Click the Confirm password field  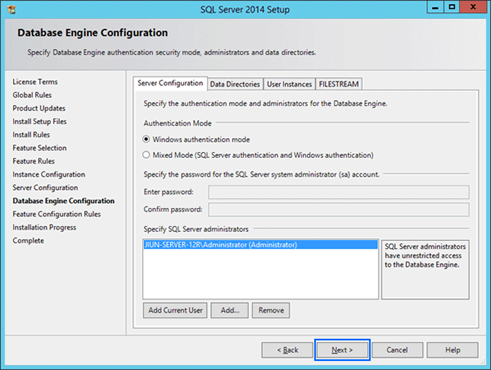[x=339, y=210]
